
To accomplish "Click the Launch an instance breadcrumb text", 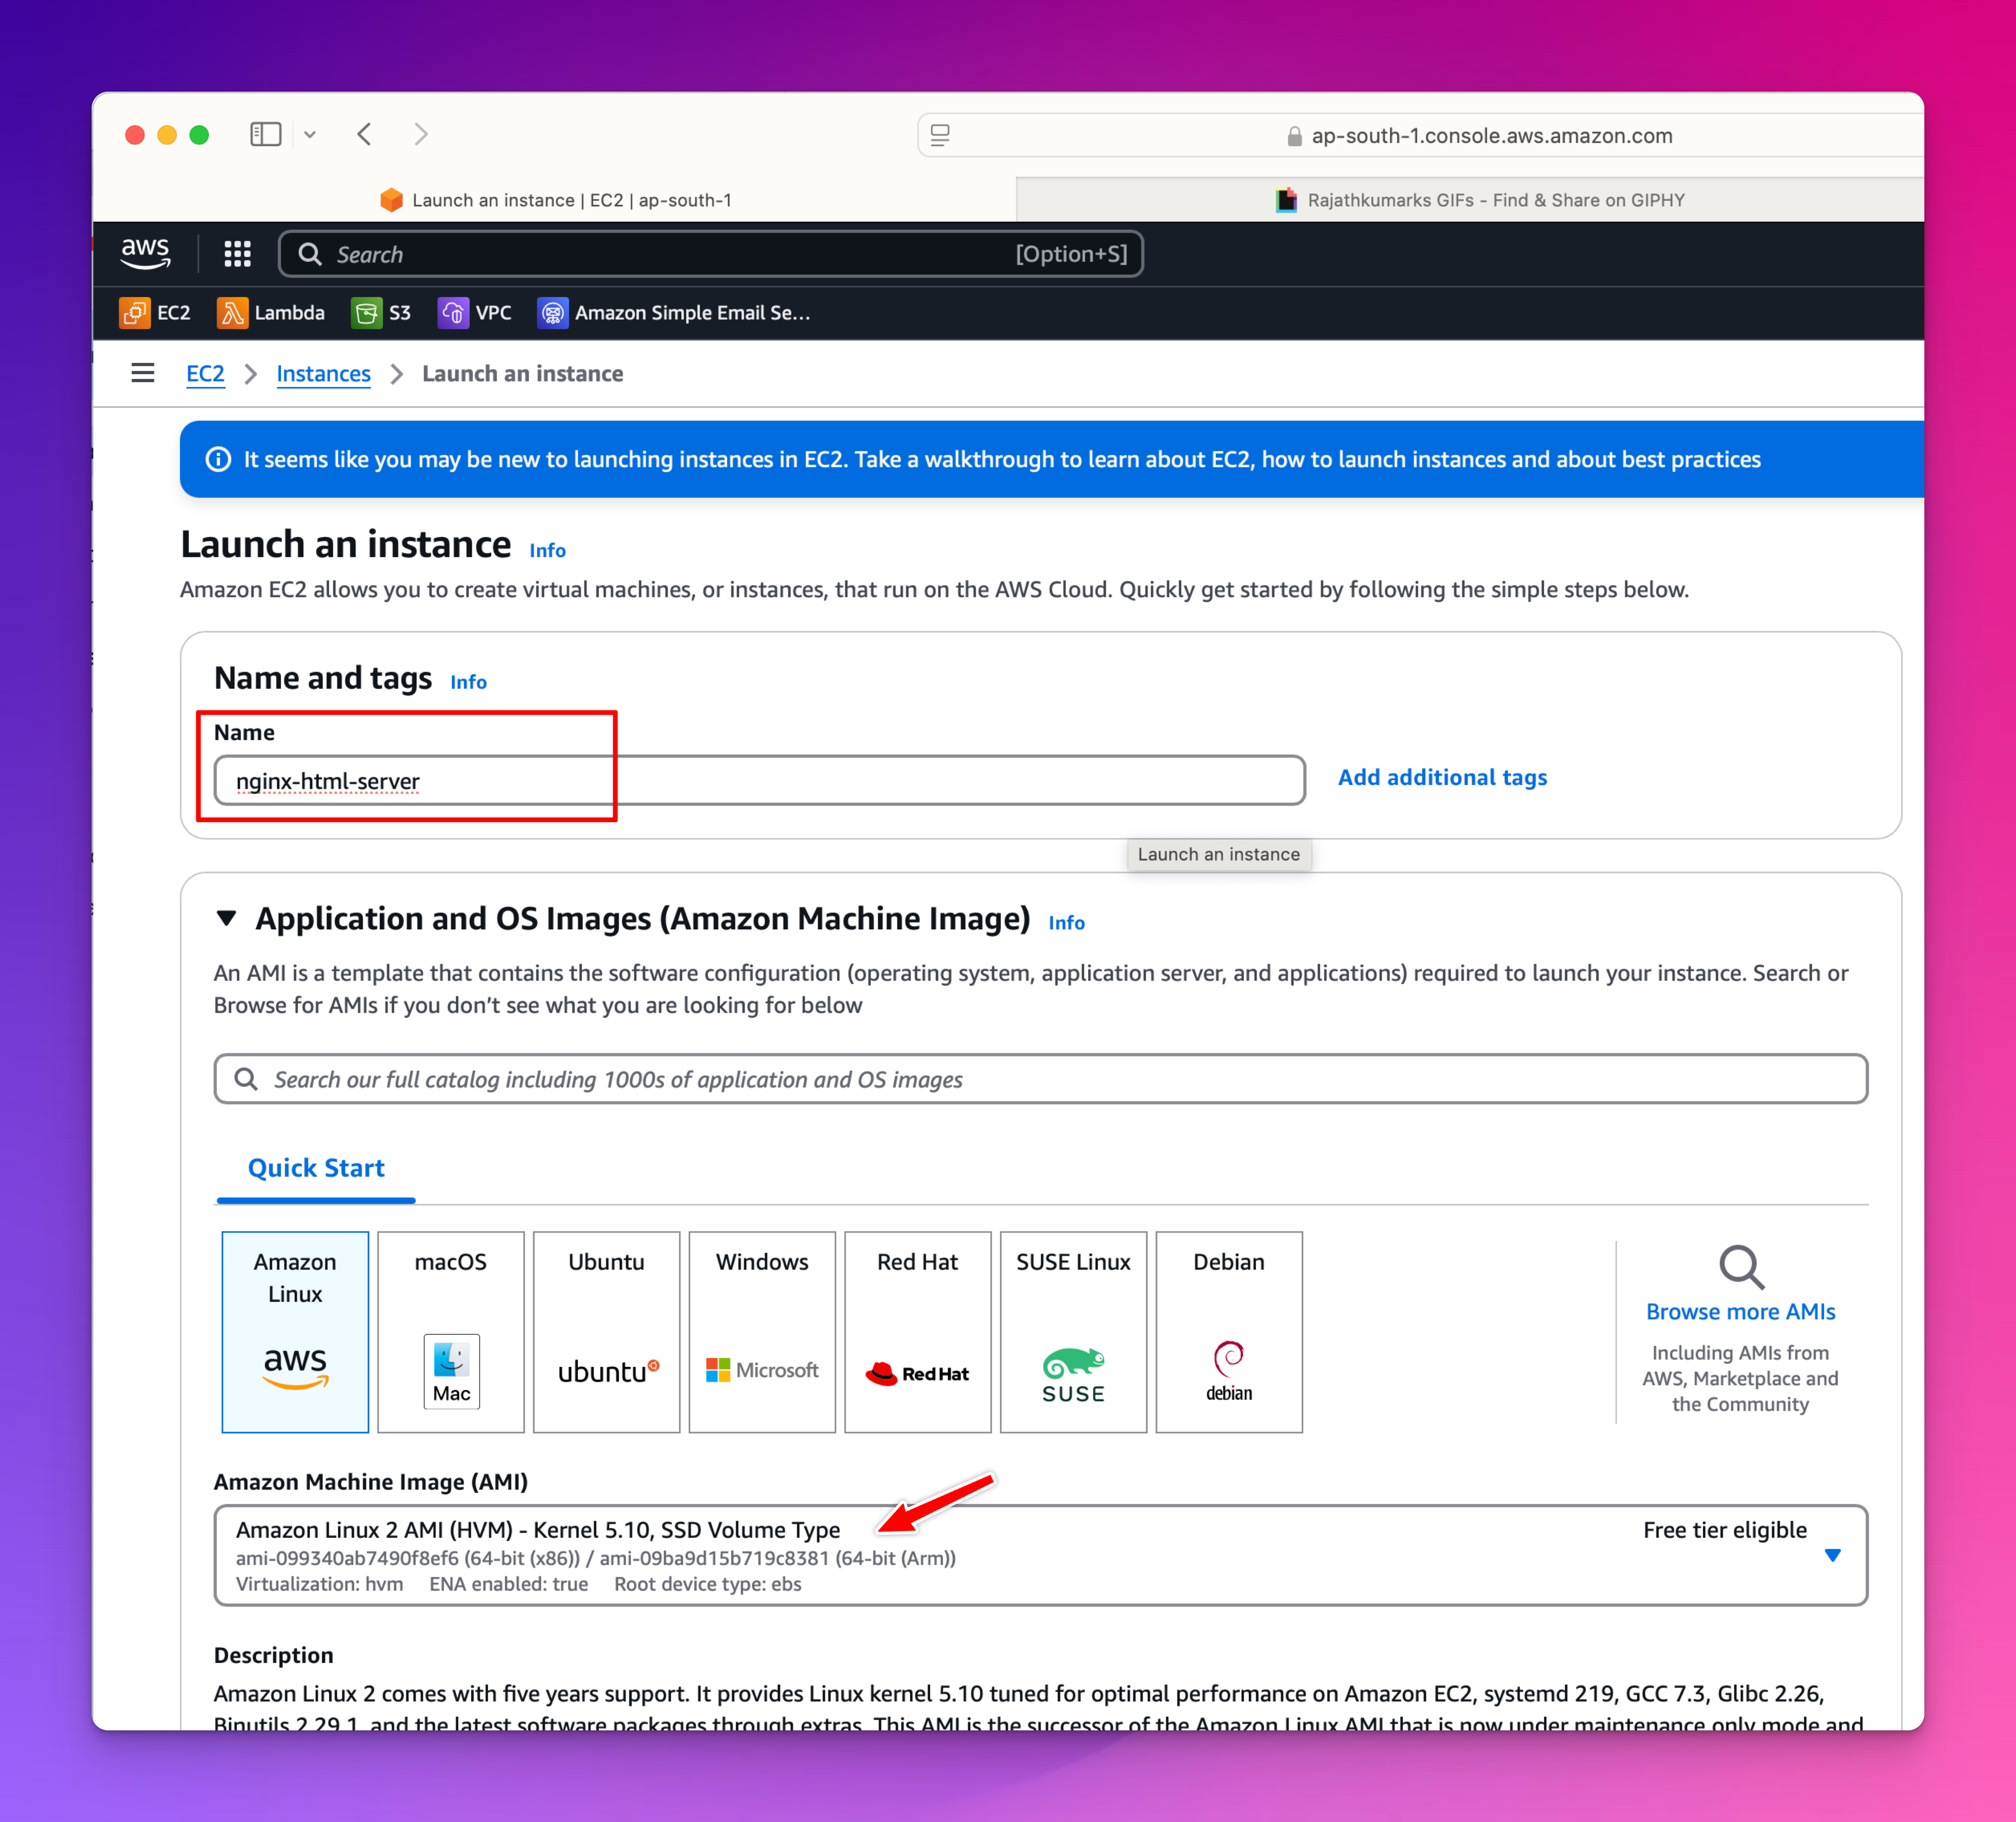I will pyautogui.click(x=522, y=373).
